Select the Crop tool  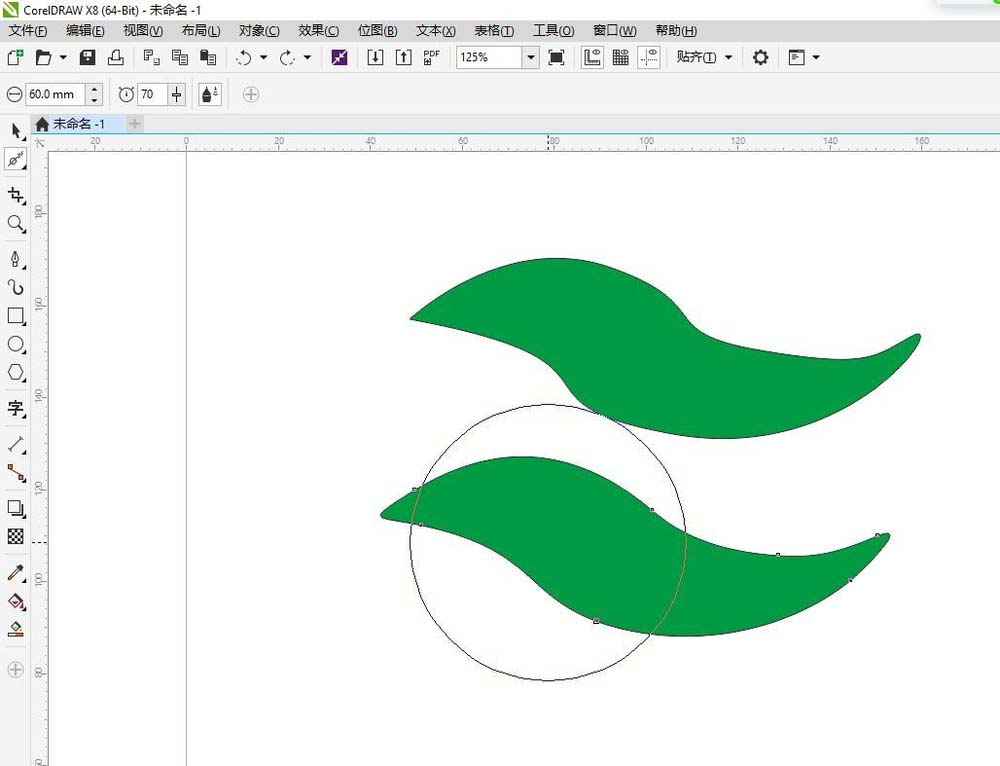(x=15, y=195)
